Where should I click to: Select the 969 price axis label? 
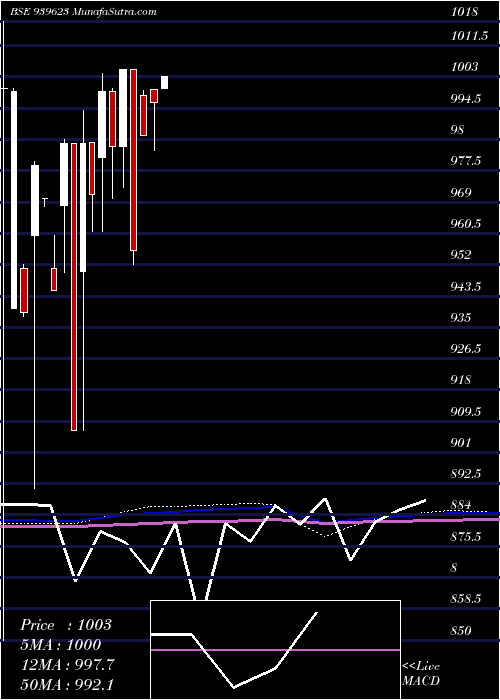pos(462,192)
